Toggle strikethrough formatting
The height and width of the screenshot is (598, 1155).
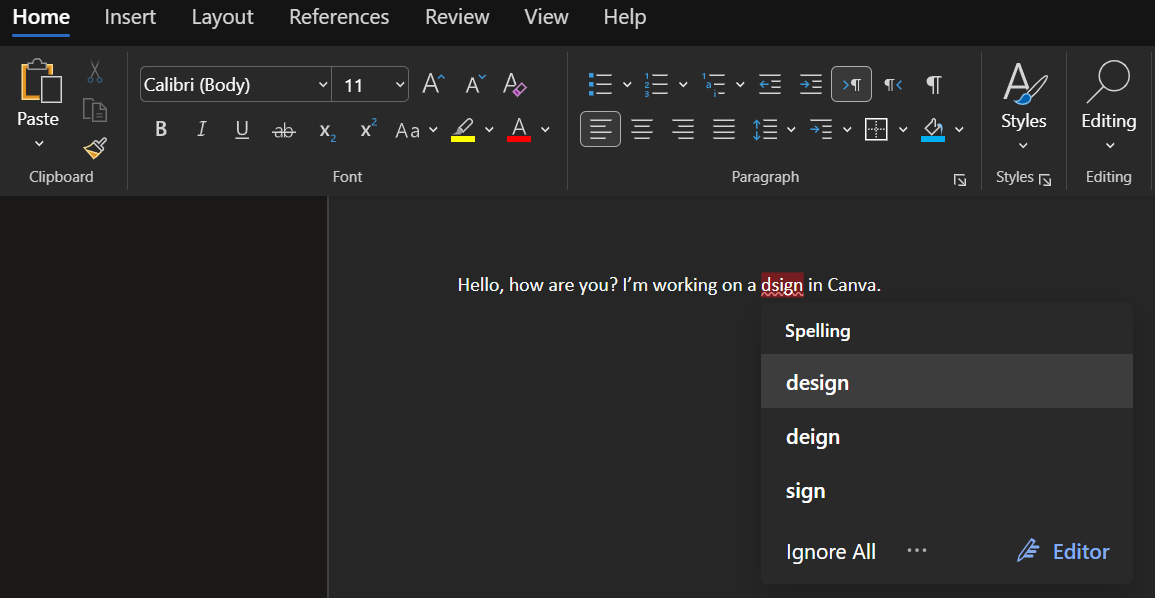[x=284, y=130]
